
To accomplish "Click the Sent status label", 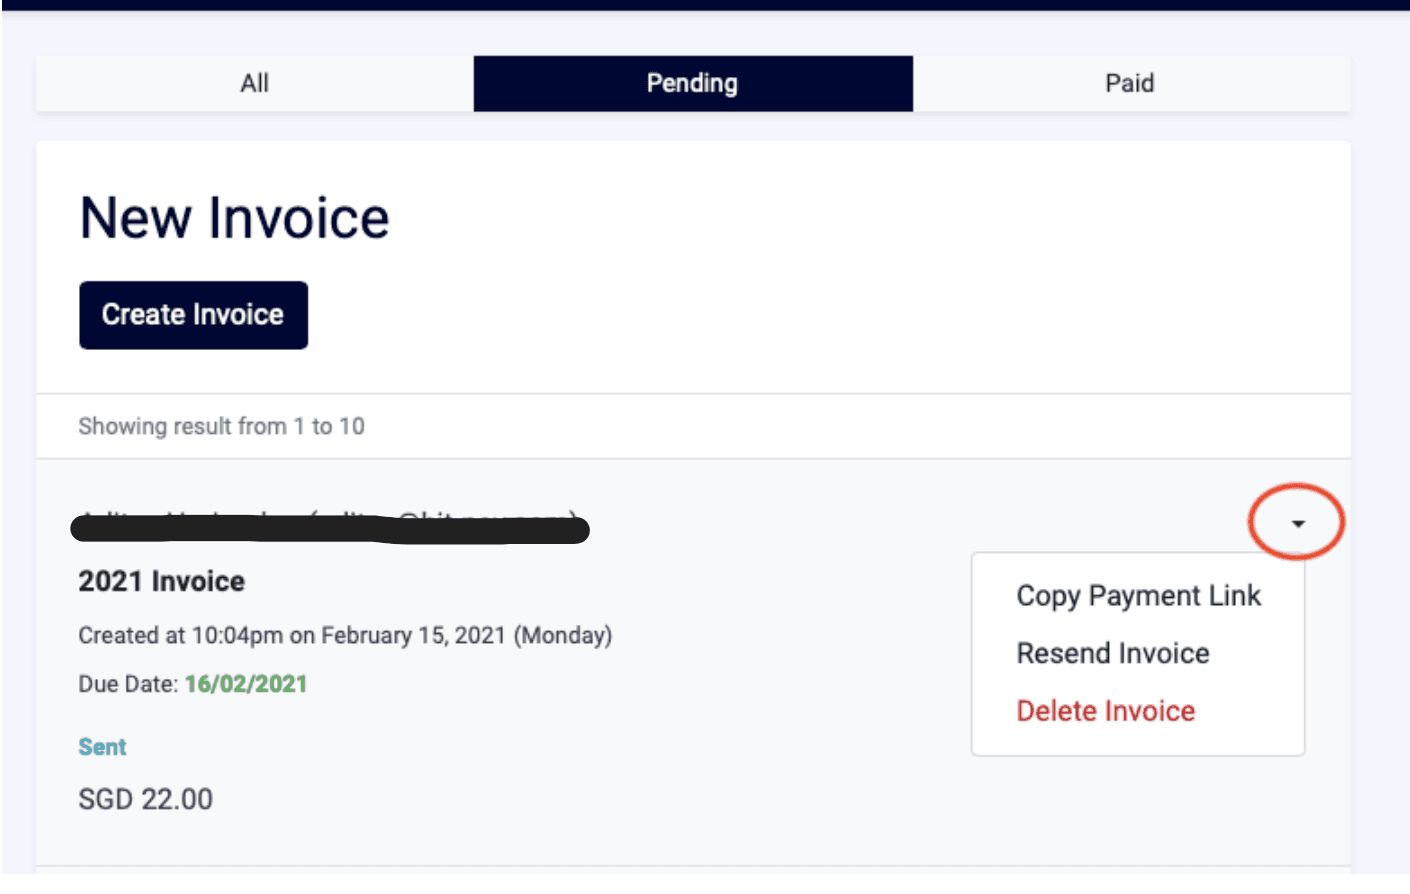I will click(x=102, y=747).
